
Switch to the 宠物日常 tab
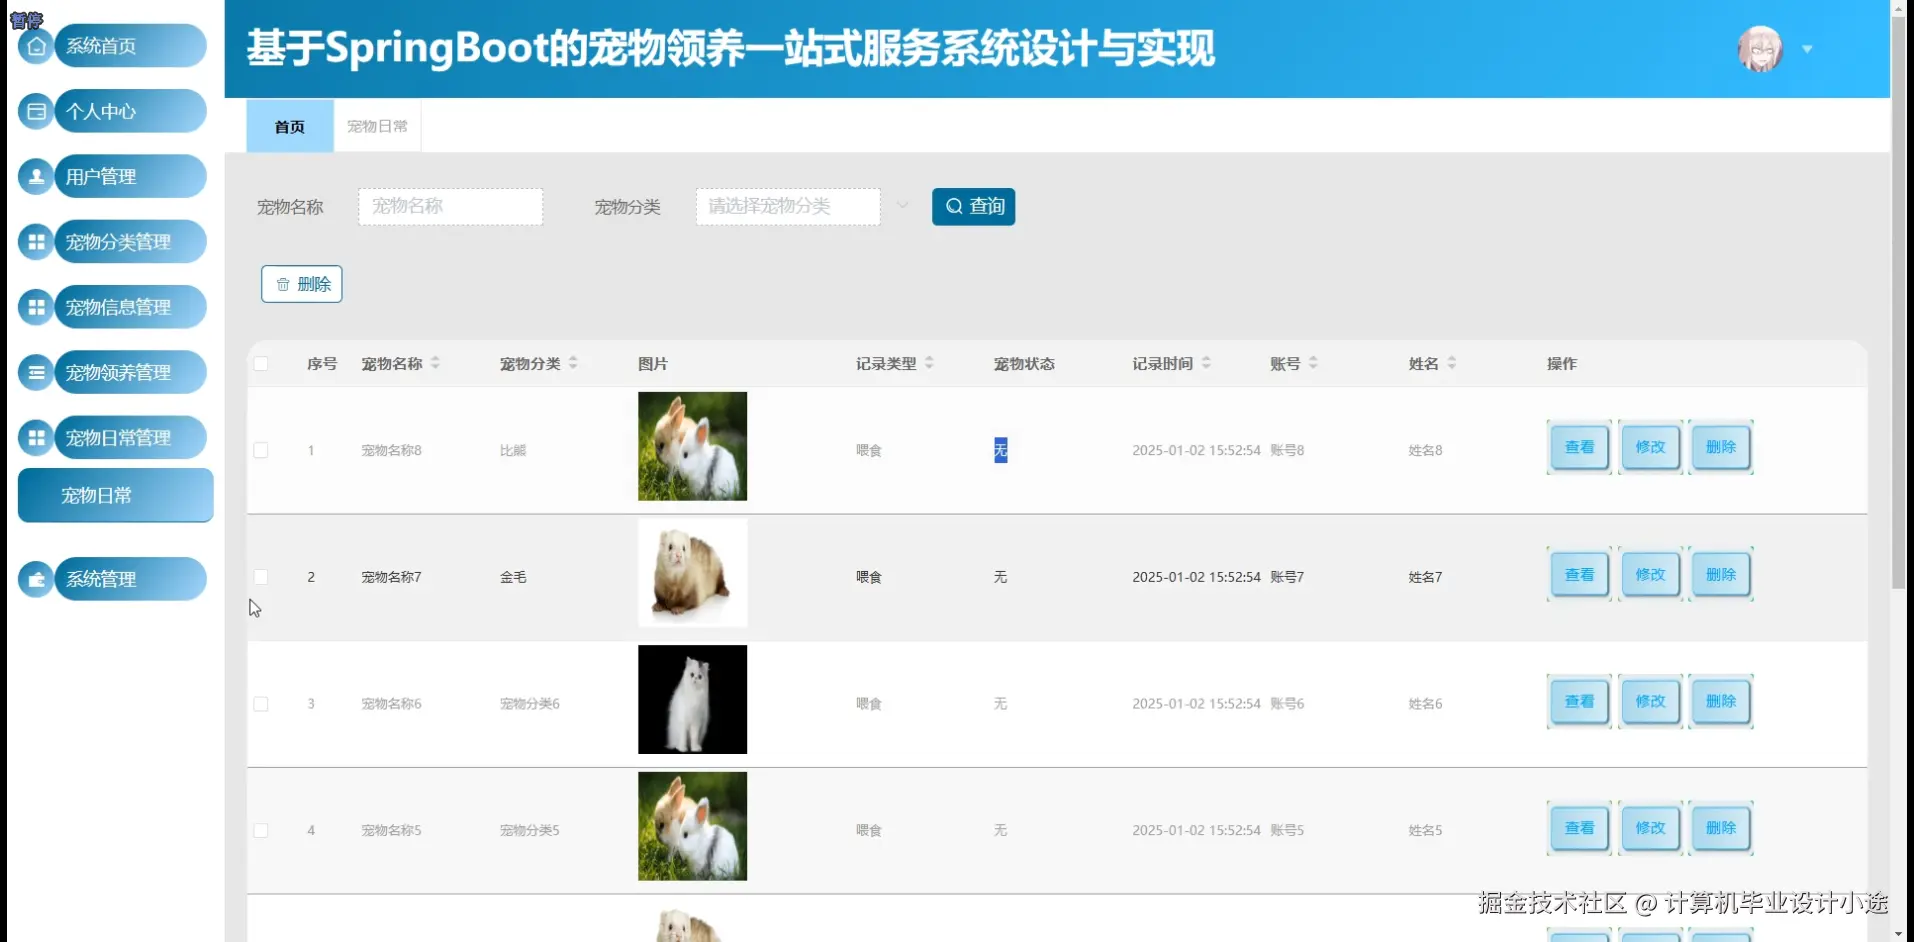tap(377, 126)
